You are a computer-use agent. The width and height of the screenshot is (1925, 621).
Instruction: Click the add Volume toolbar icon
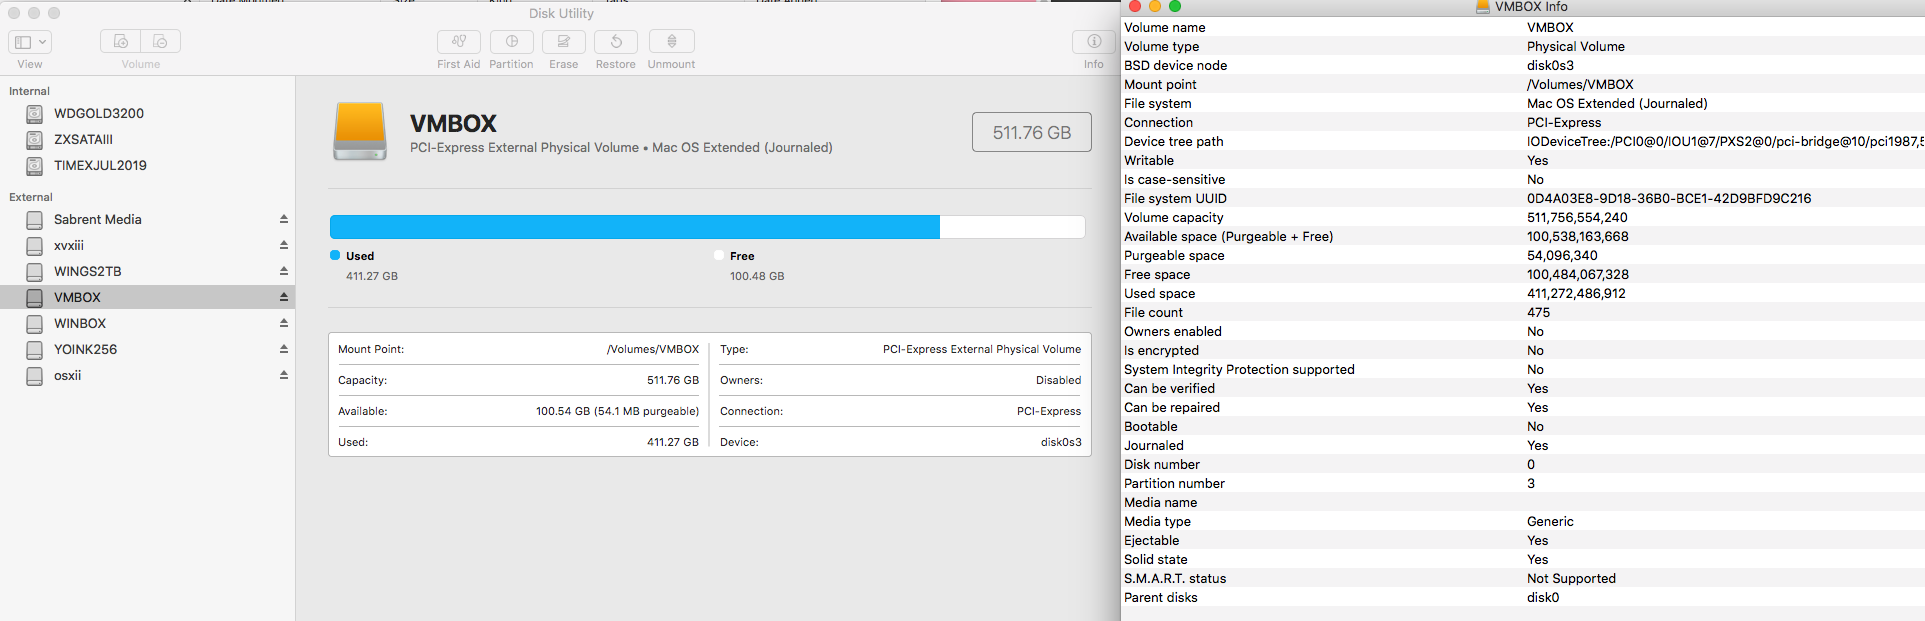(120, 42)
